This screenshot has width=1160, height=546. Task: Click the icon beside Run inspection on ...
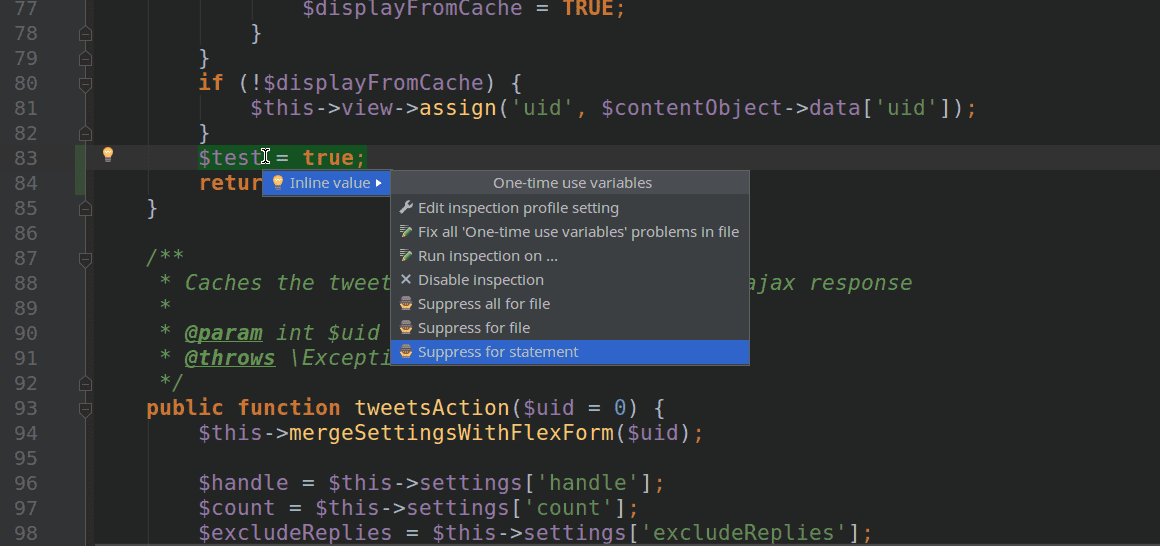point(405,256)
